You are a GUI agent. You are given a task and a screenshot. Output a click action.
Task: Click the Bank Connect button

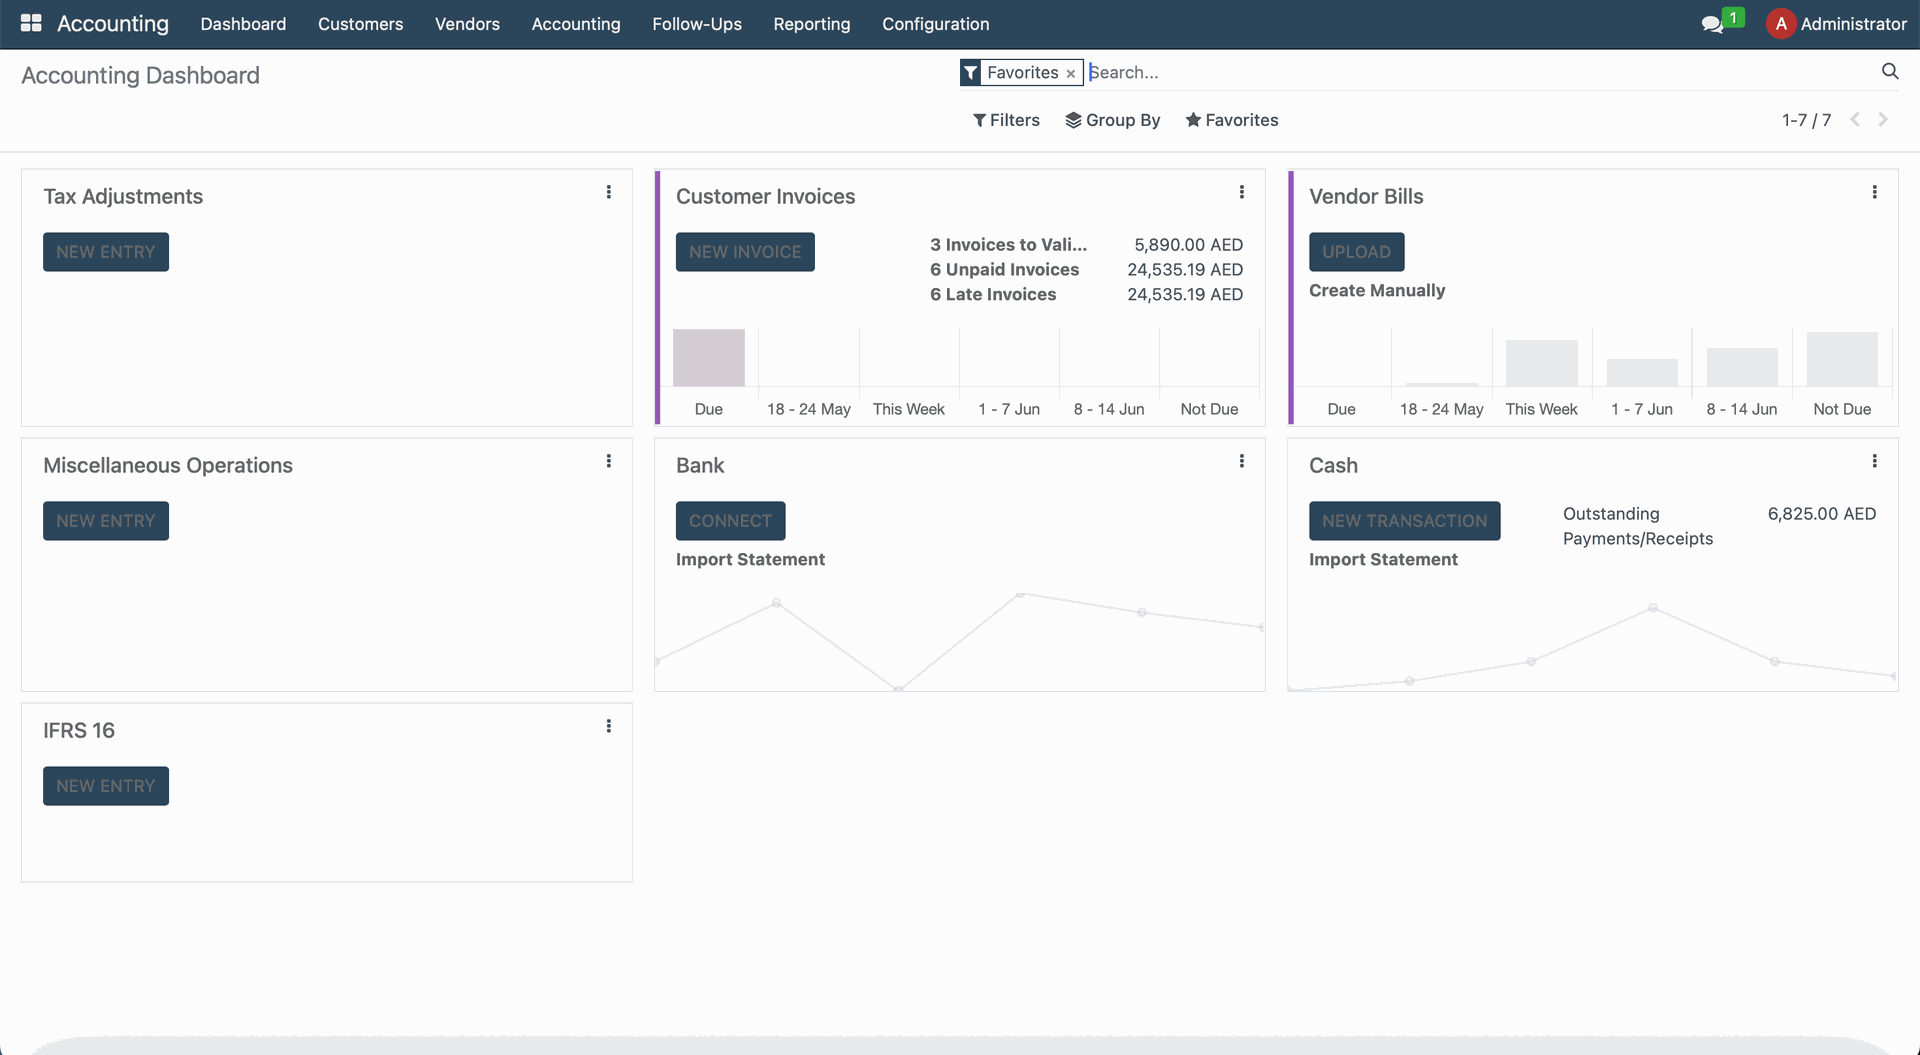[730, 521]
